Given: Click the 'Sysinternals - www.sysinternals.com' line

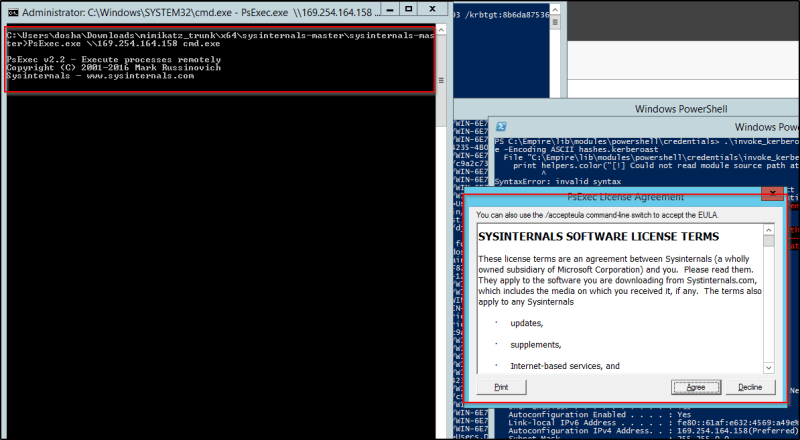Looking at the screenshot, I should 100,76.
